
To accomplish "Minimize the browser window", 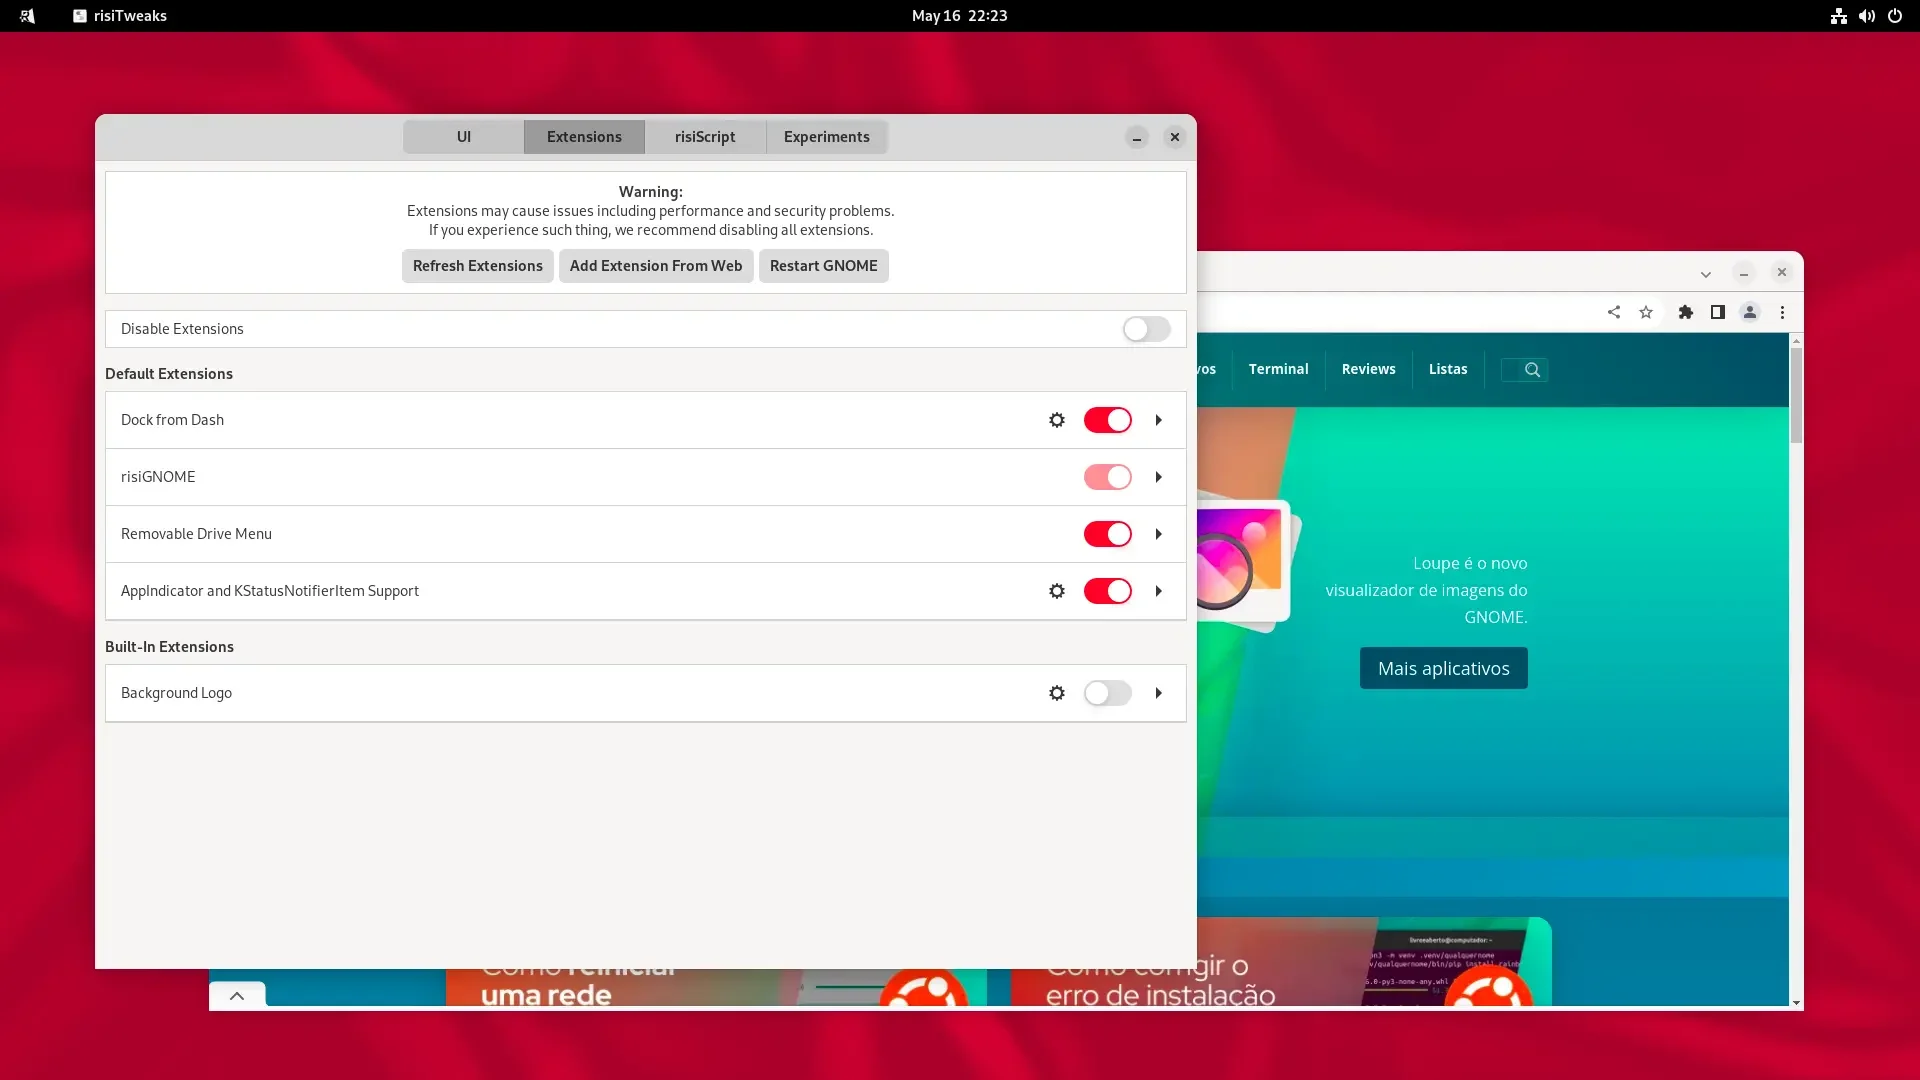I will point(1744,273).
